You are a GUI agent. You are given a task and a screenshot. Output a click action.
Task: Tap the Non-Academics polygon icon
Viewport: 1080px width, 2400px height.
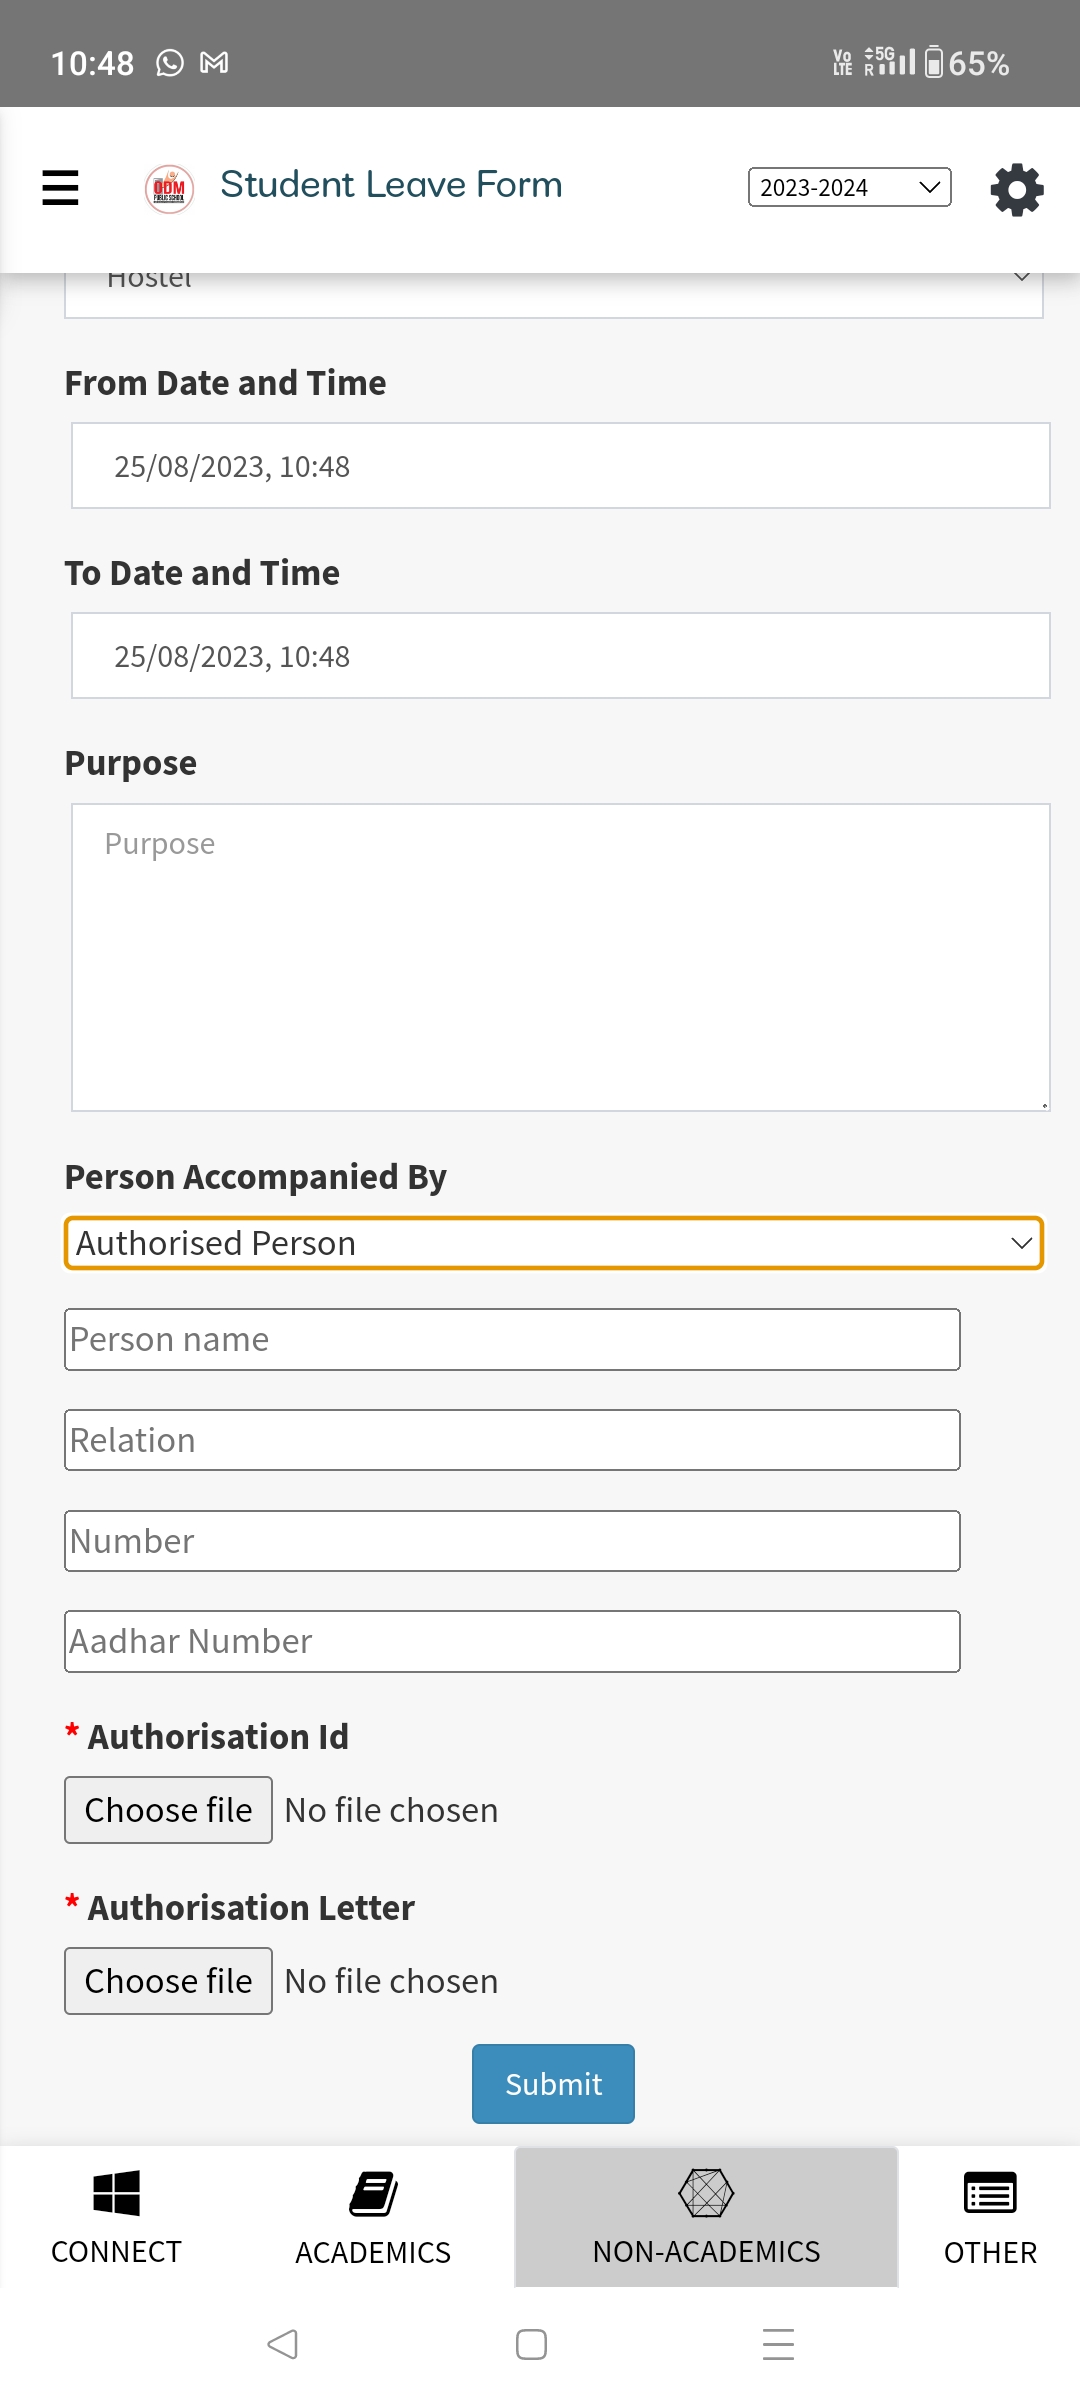pyautogui.click(x=706, y=2193)
